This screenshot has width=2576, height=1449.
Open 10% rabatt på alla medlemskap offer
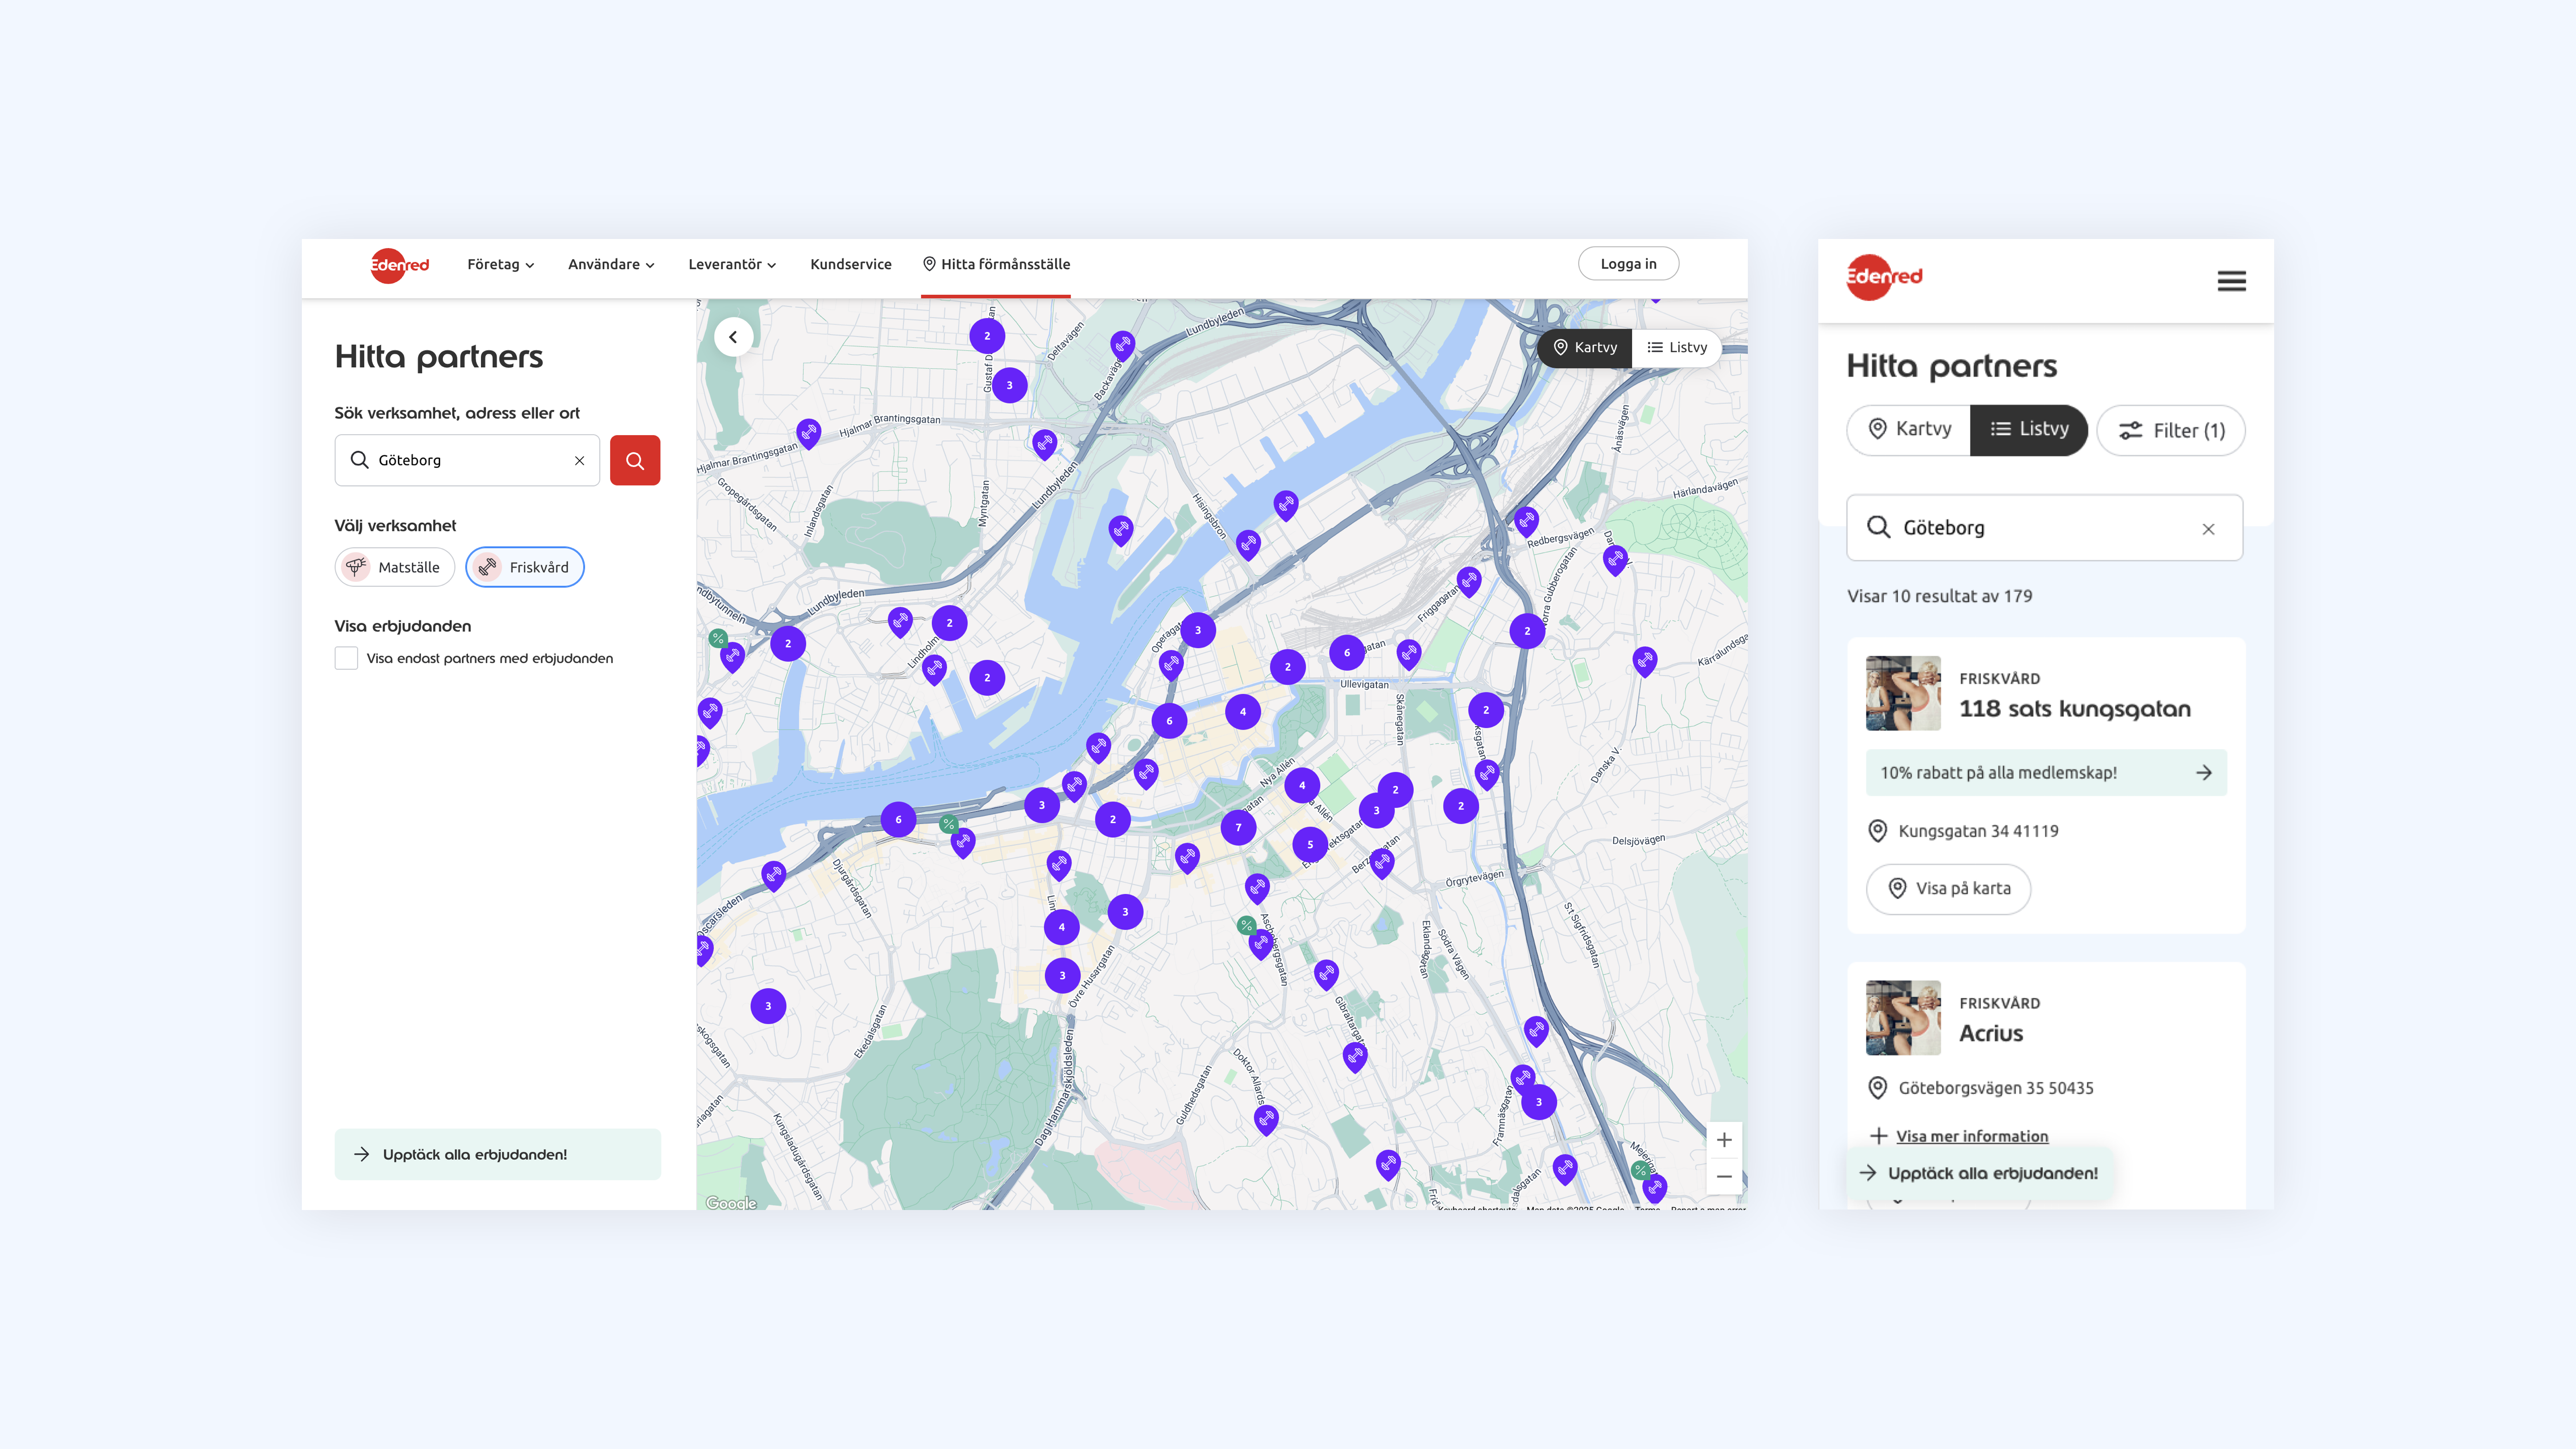pyautogui.click(x=2046, y=773)
